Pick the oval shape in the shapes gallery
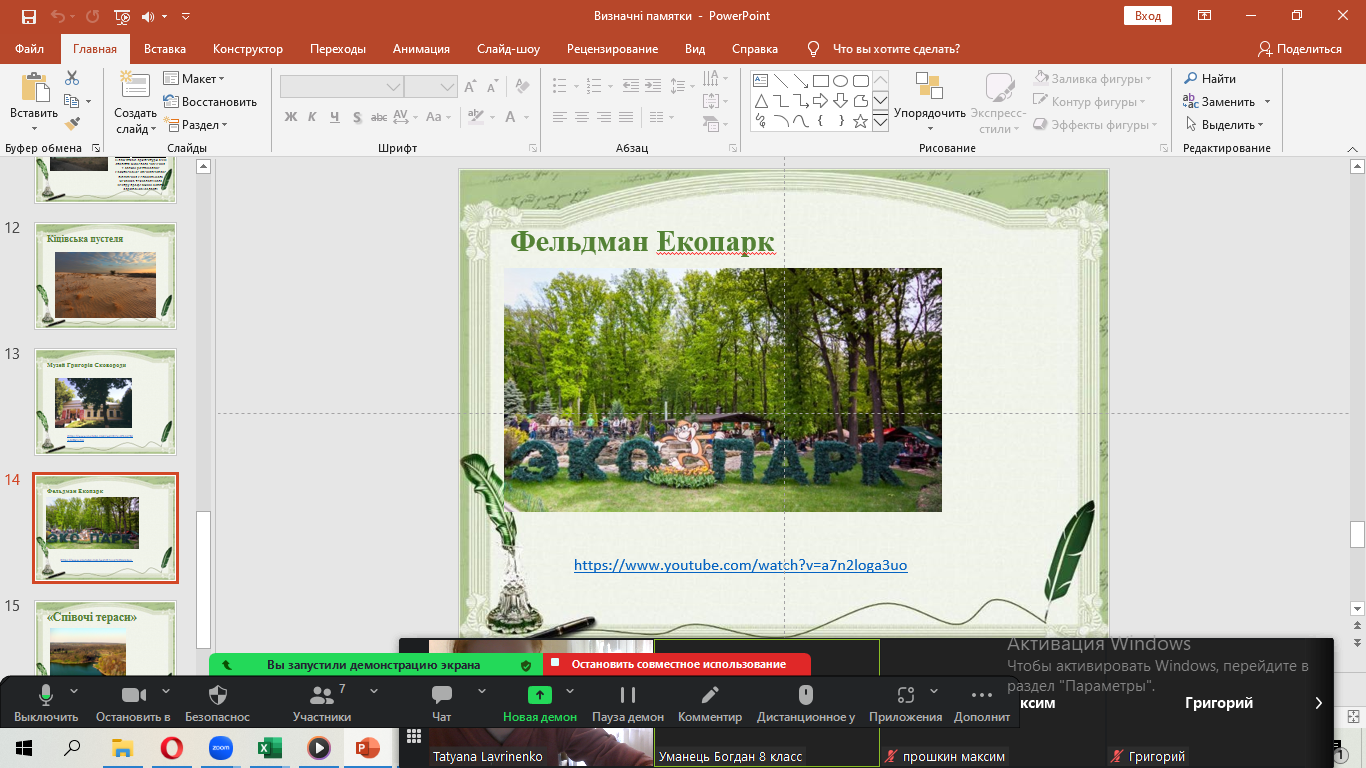Image resolution: width=1366 pixels, height=768 pixels. click(840, 81)
